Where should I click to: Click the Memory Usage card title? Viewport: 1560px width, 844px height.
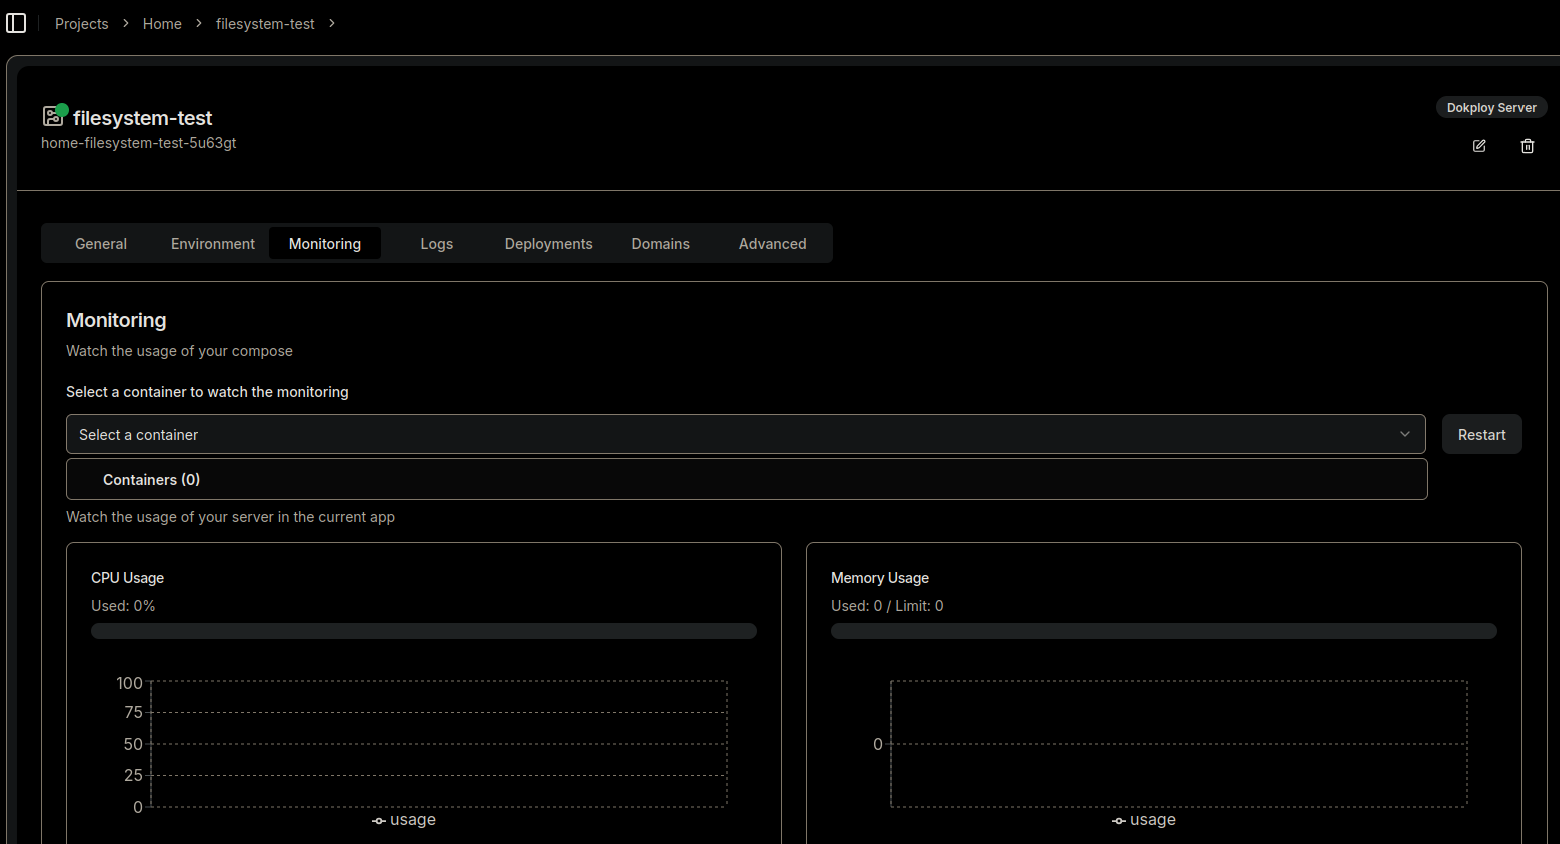point(880,578)
